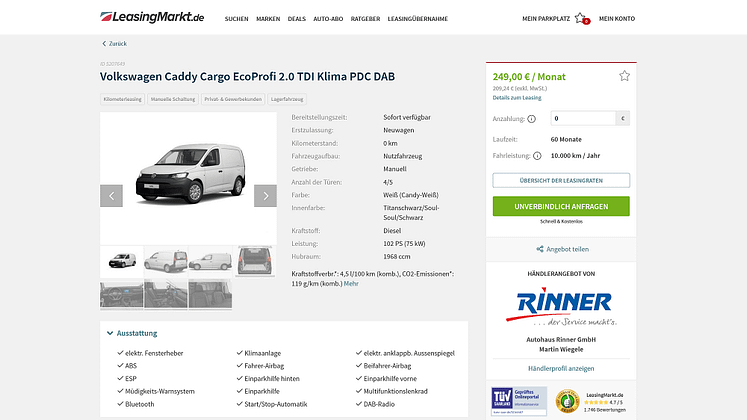
Task: Open the DEALS menu
Action: click(x=297, y=19)
